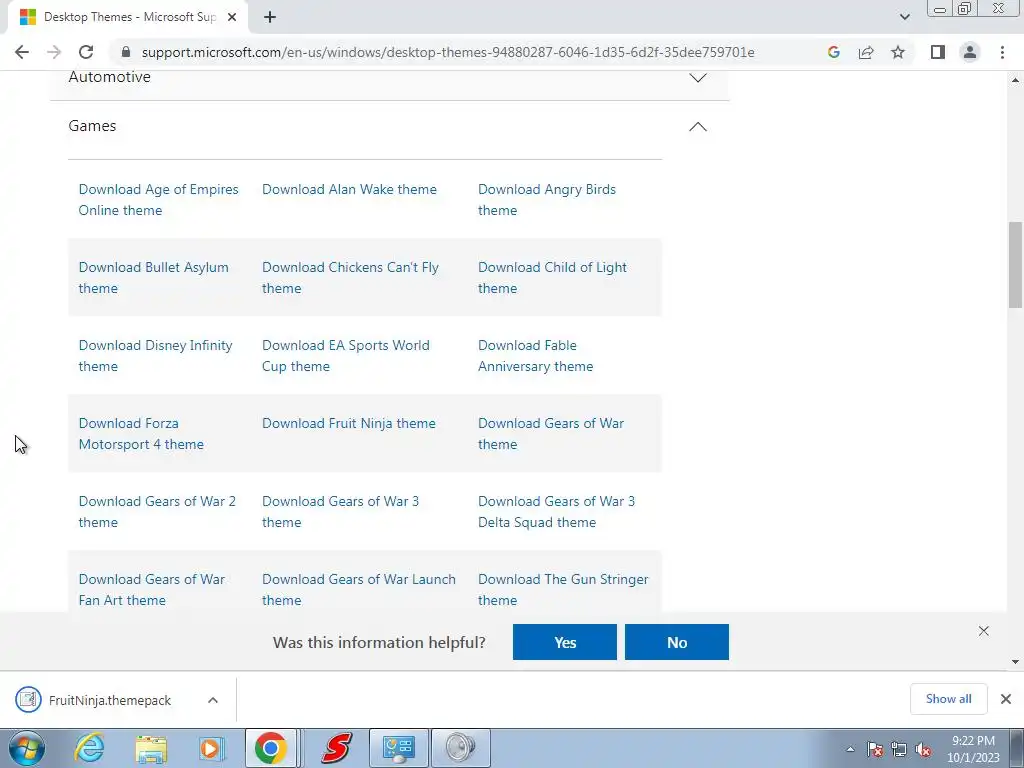Click Download Fruit Ninja theme link
This screenshot has width=1024, height=768.
pyautogui.click(x=349, y=423)
